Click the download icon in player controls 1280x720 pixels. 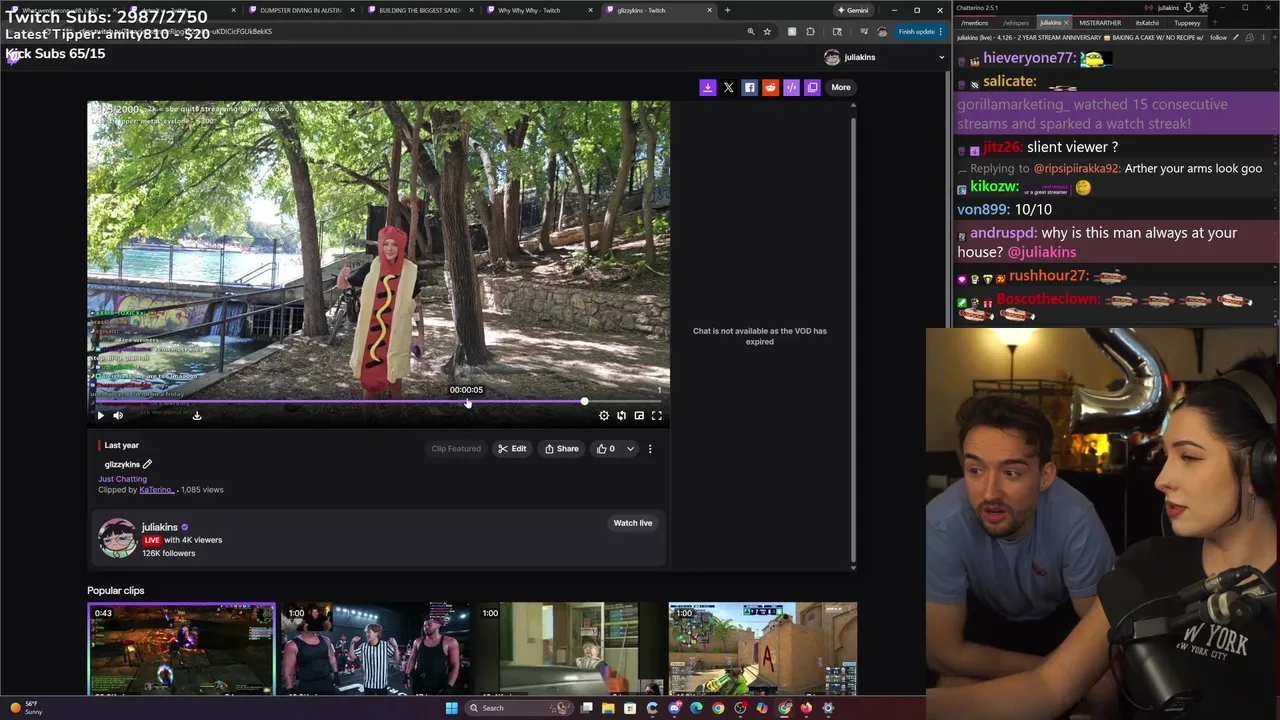pos(197,415)
